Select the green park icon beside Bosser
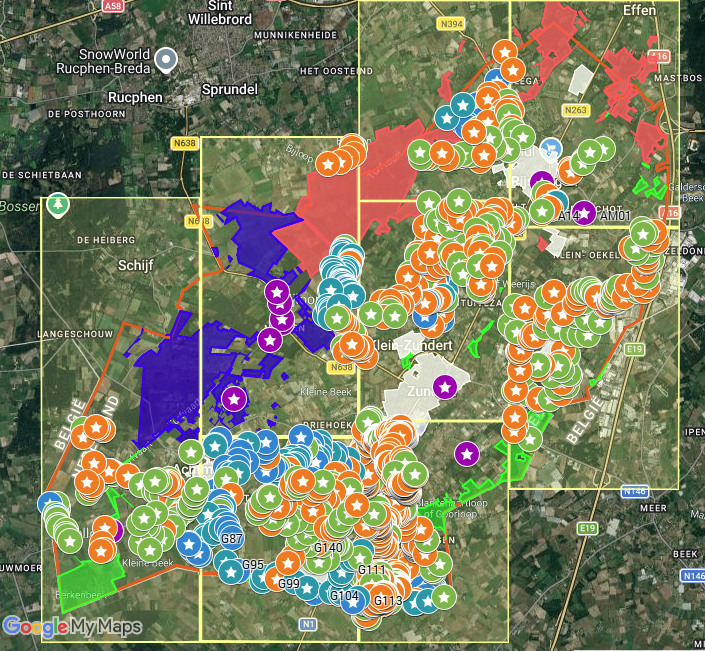 click(58, 205)
